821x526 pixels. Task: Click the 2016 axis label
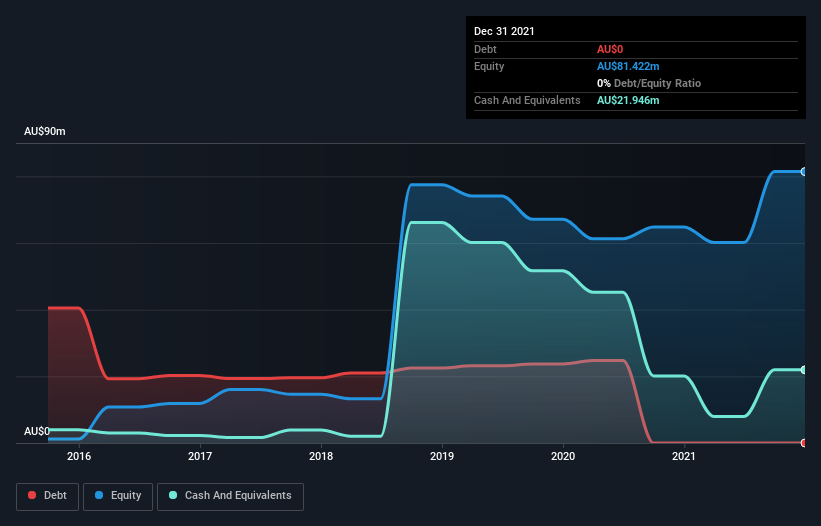[x=79, y=456]
